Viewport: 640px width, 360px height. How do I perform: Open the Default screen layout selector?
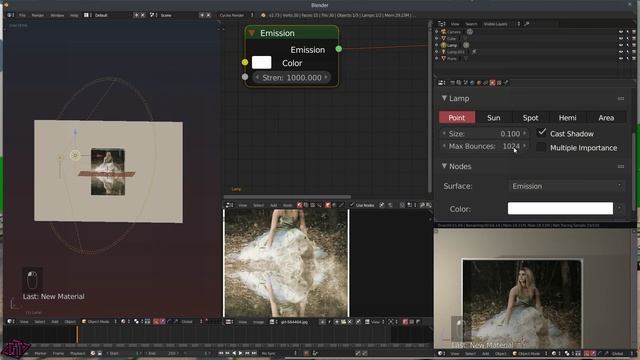pos(109,15)
